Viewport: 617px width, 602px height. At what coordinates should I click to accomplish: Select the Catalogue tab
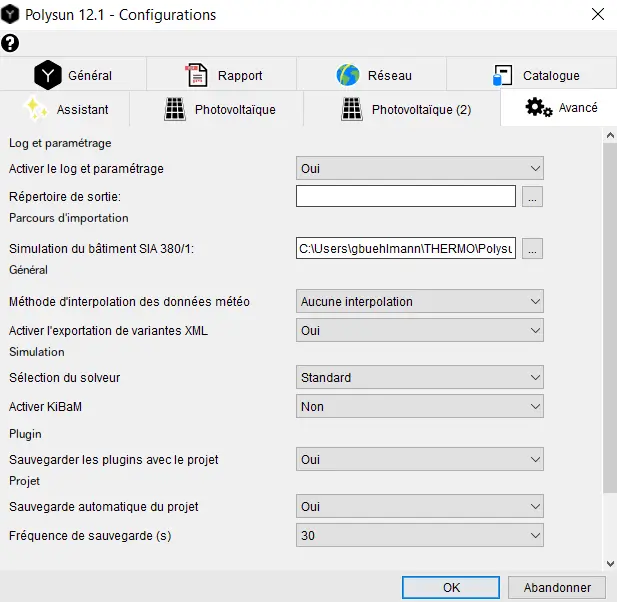tap(535, 75)
